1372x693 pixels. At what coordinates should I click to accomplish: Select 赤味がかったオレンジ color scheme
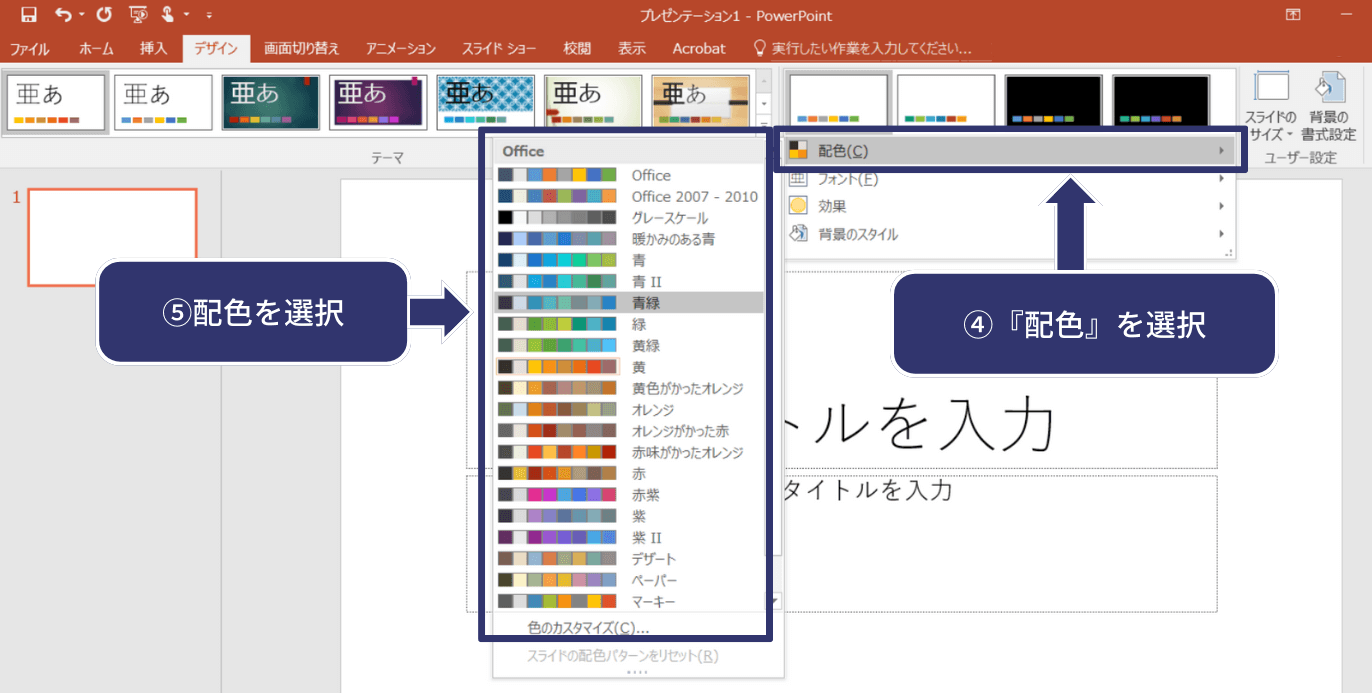click(x=630, y=452)
